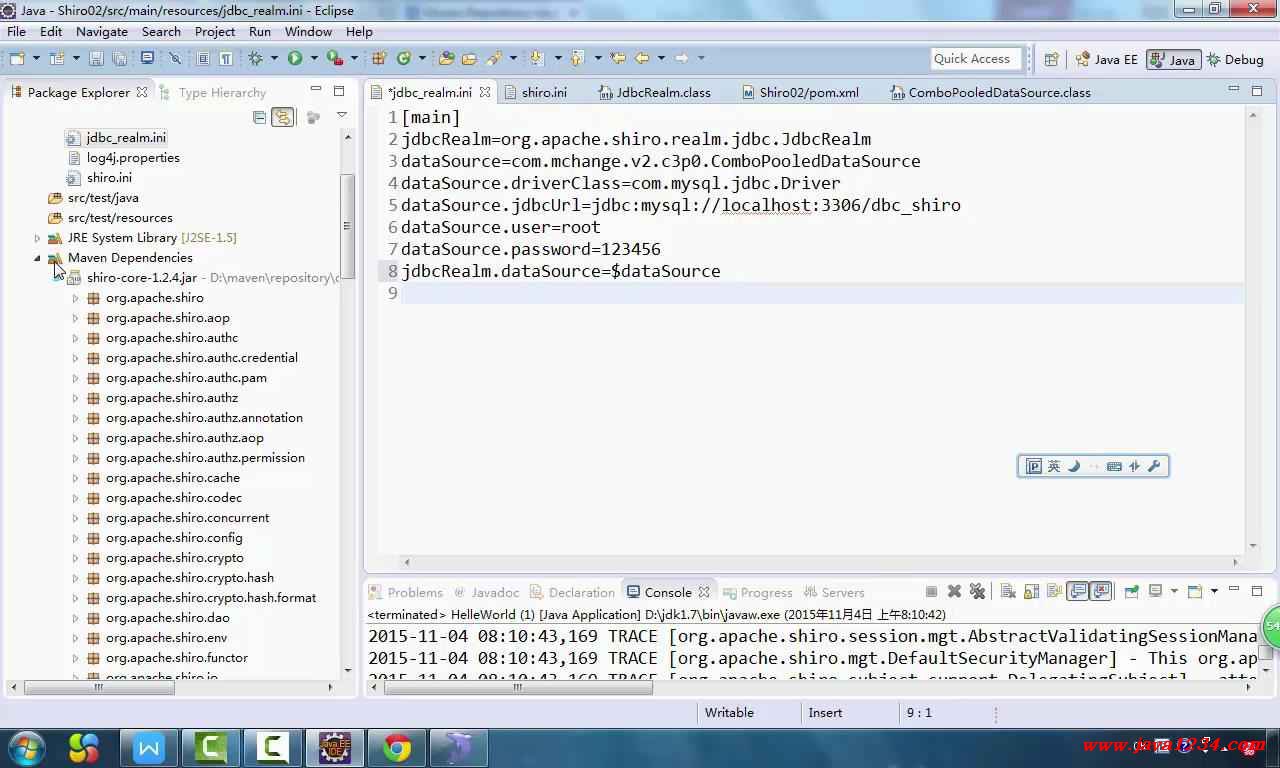Viewport: 1280px width, 768px height.
Task: Click Remove All Terminated Launches icon
Action: (x=978, y=592)
